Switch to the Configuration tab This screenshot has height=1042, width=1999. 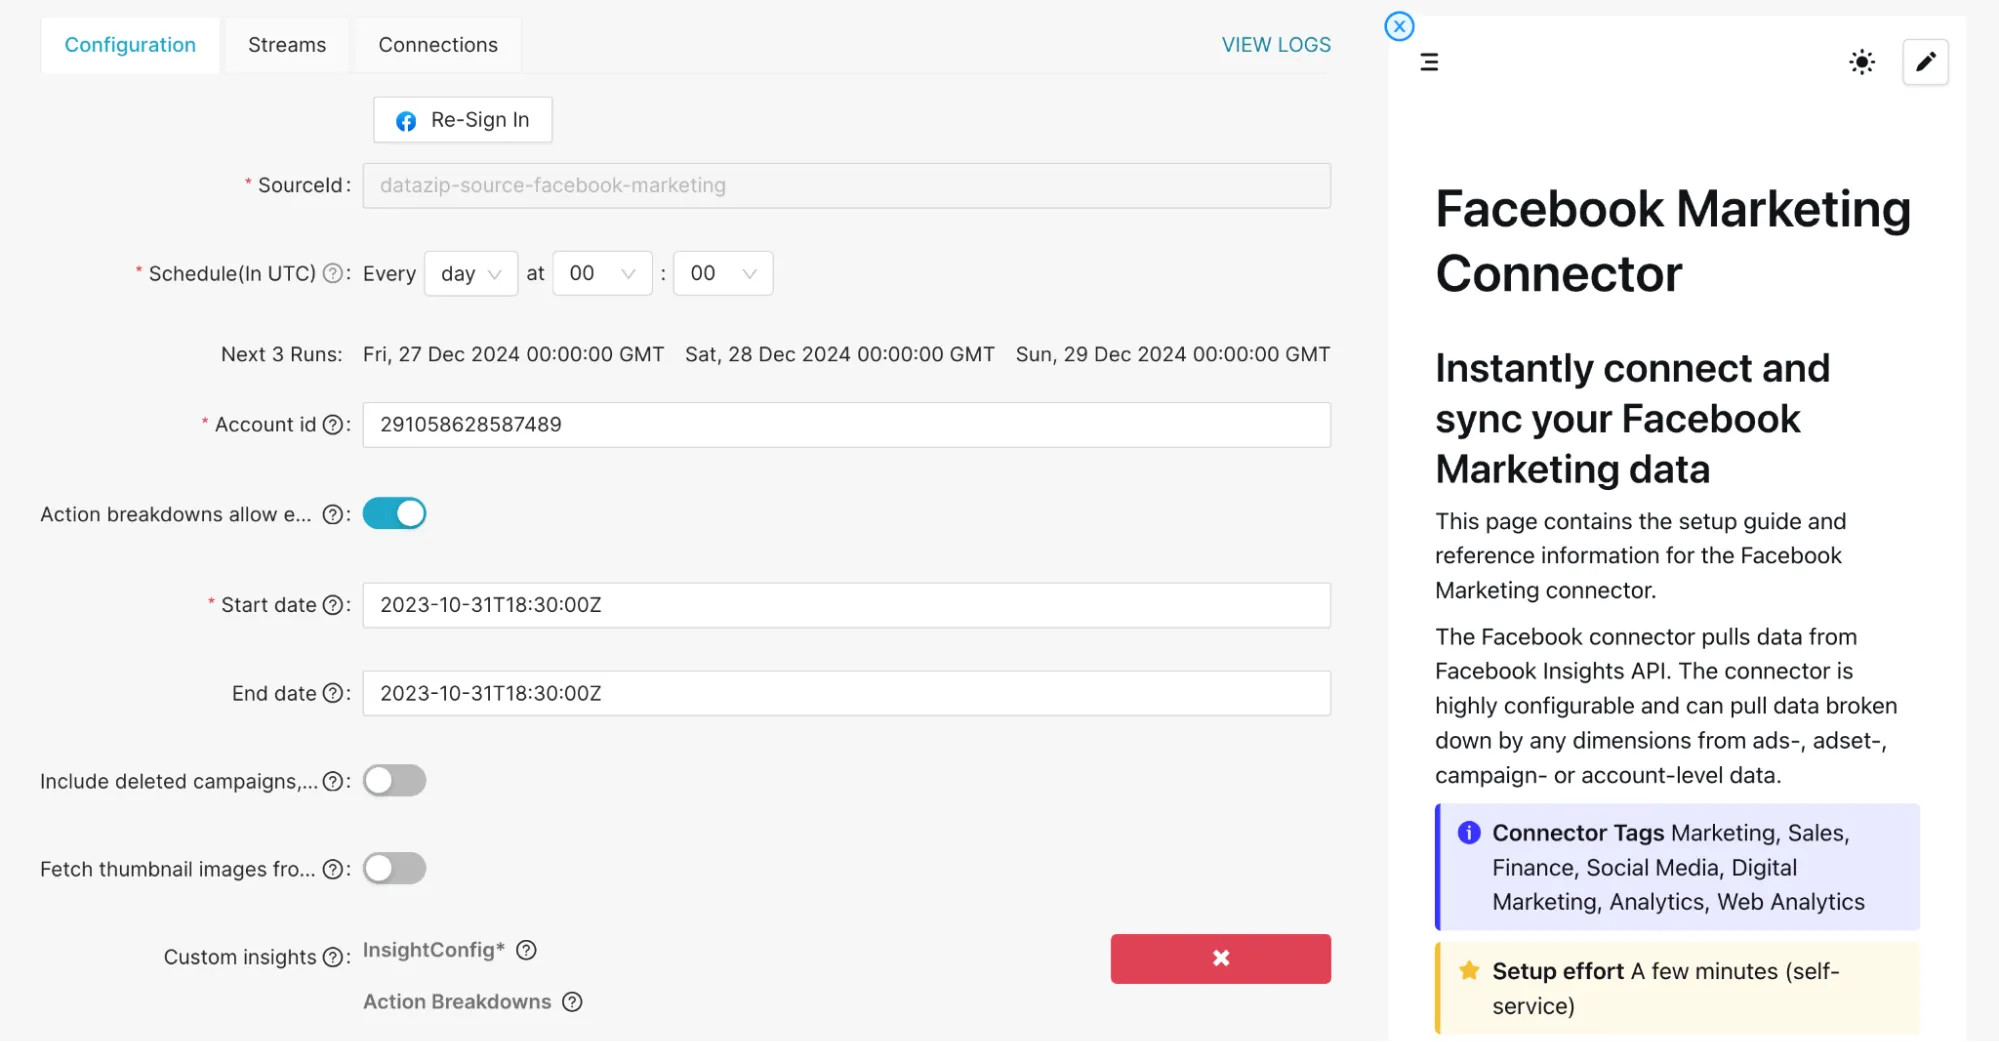130,45
